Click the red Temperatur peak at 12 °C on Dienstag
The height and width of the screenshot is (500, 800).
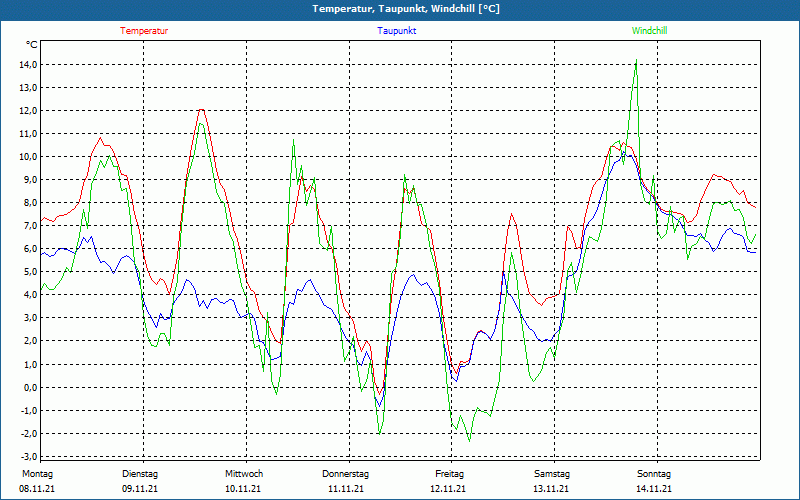[202, 110]
